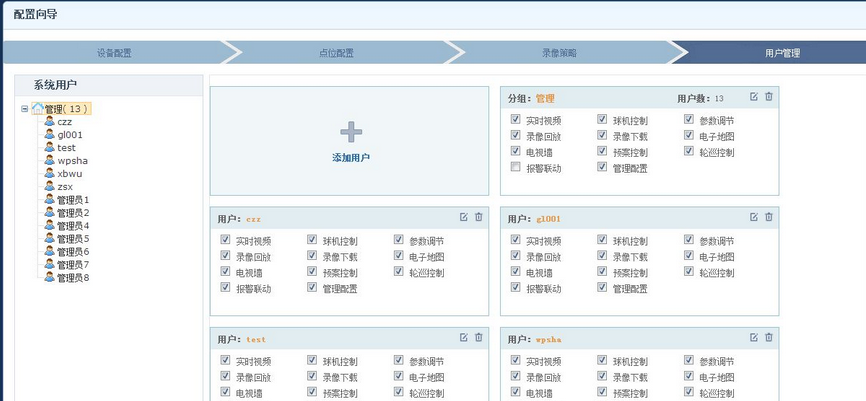The width and height of the screenshot is (866, 401).
Task: Select 管理员5 in the user tree
Action: tap(72, 239)
